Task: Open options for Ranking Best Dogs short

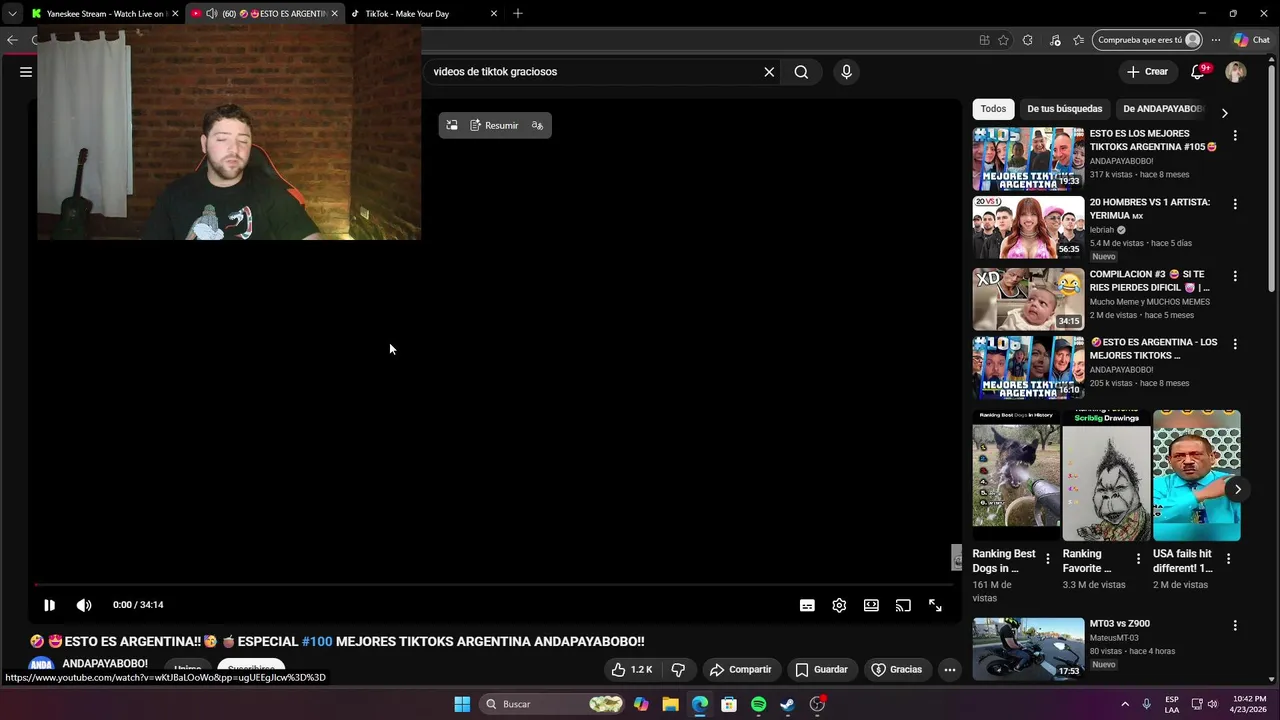Action: tap(1048, 559)
